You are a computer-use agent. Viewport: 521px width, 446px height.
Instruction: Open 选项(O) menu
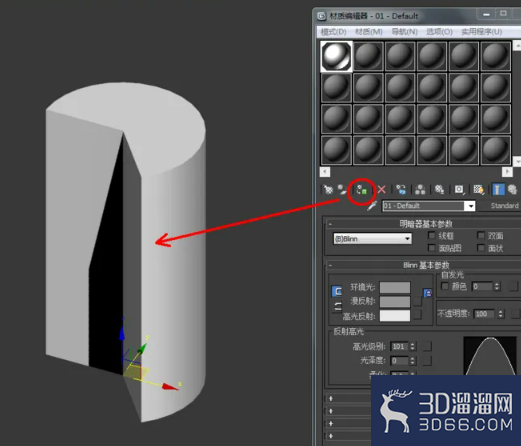(439, 32)
